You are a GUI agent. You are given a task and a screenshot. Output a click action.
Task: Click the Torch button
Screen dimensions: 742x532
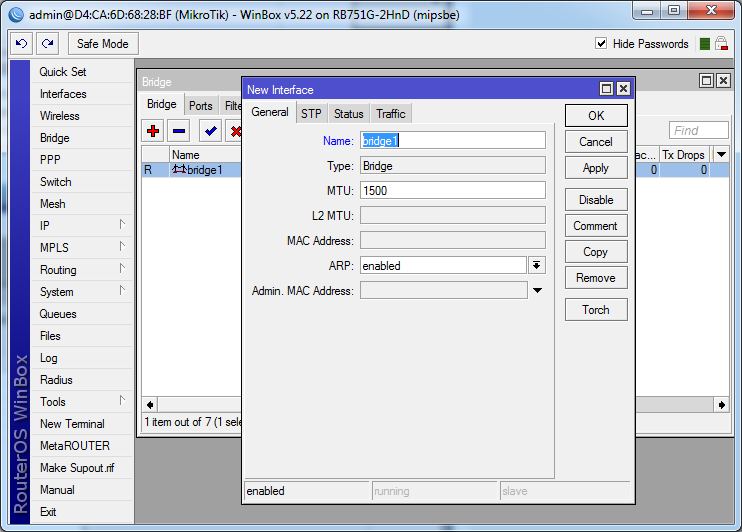[596, 310]
